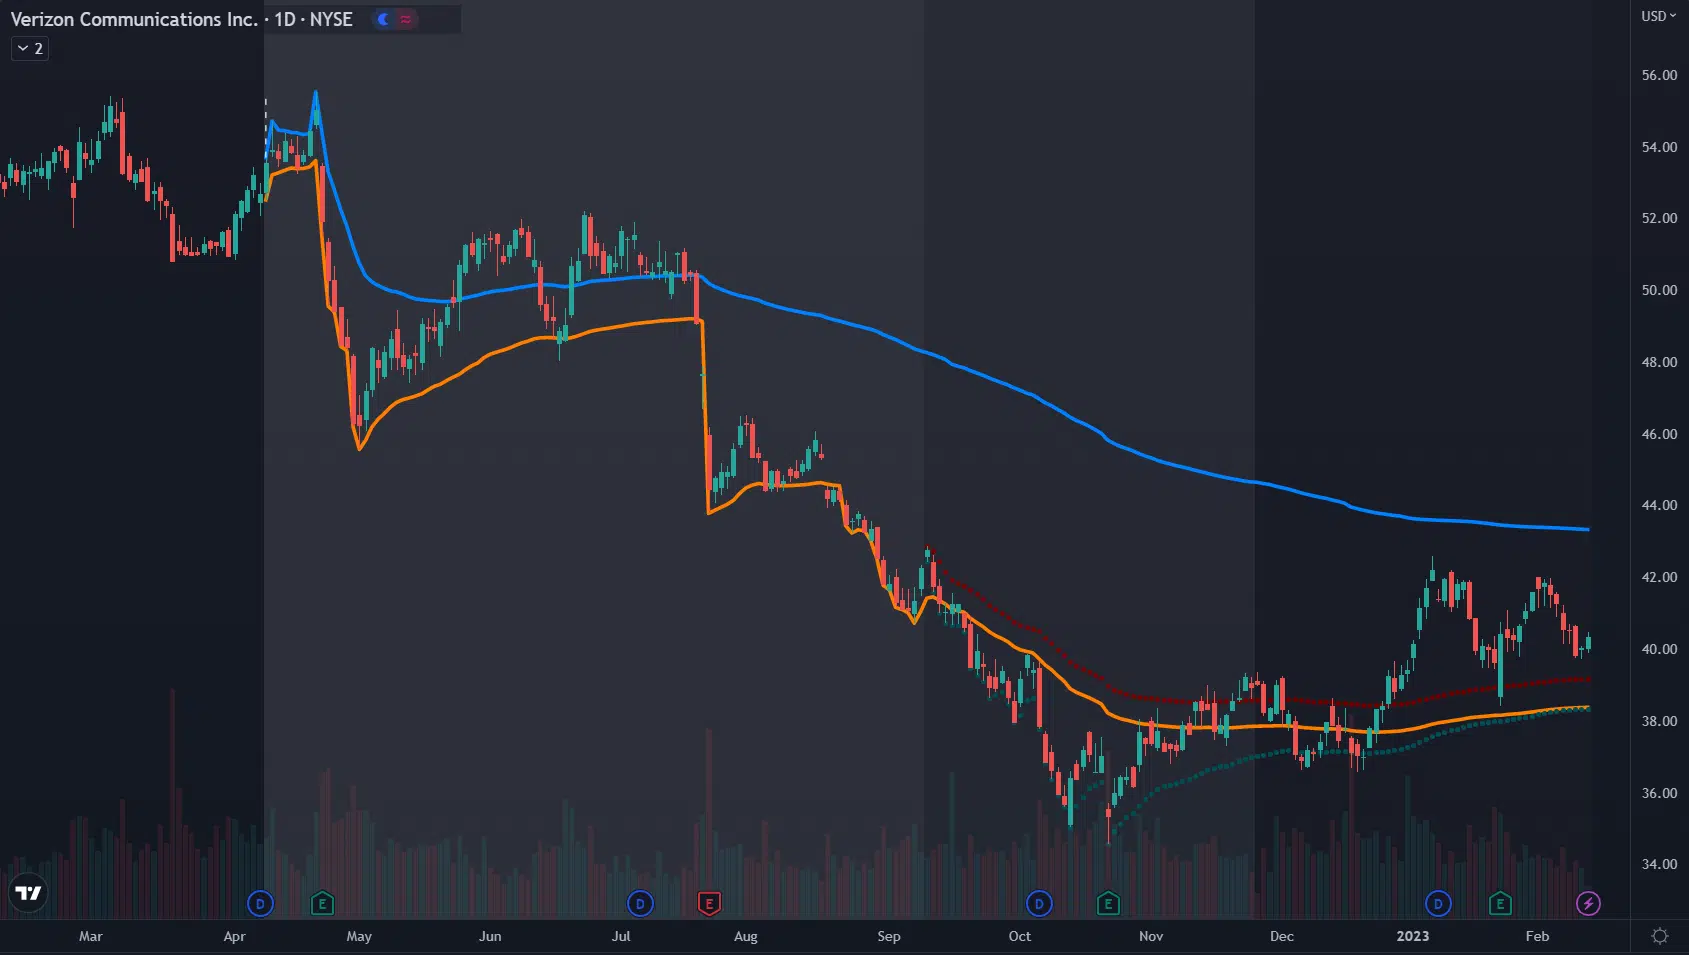Click the 46.00 price axis label

point(1659,434)
